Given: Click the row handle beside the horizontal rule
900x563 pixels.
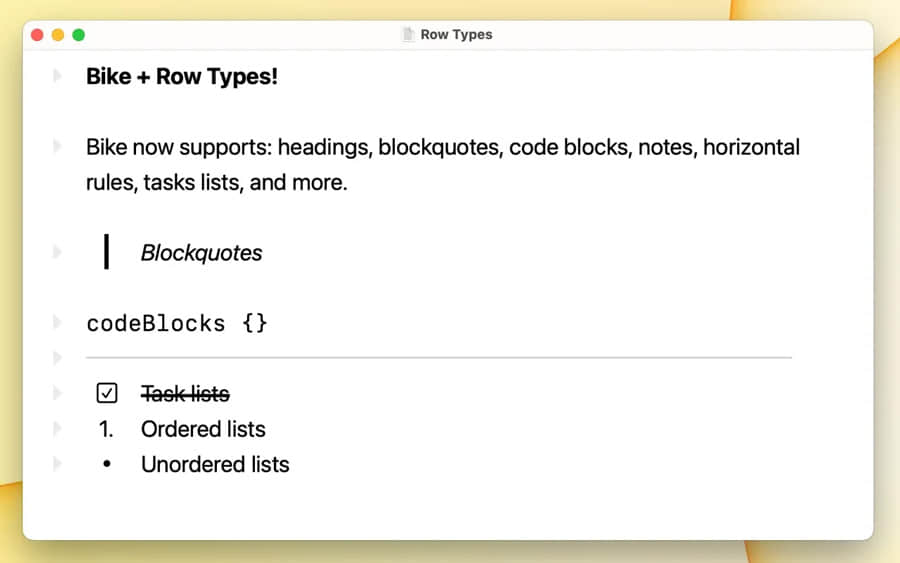Looking at the screenshot, I should [x=58, y=357].
